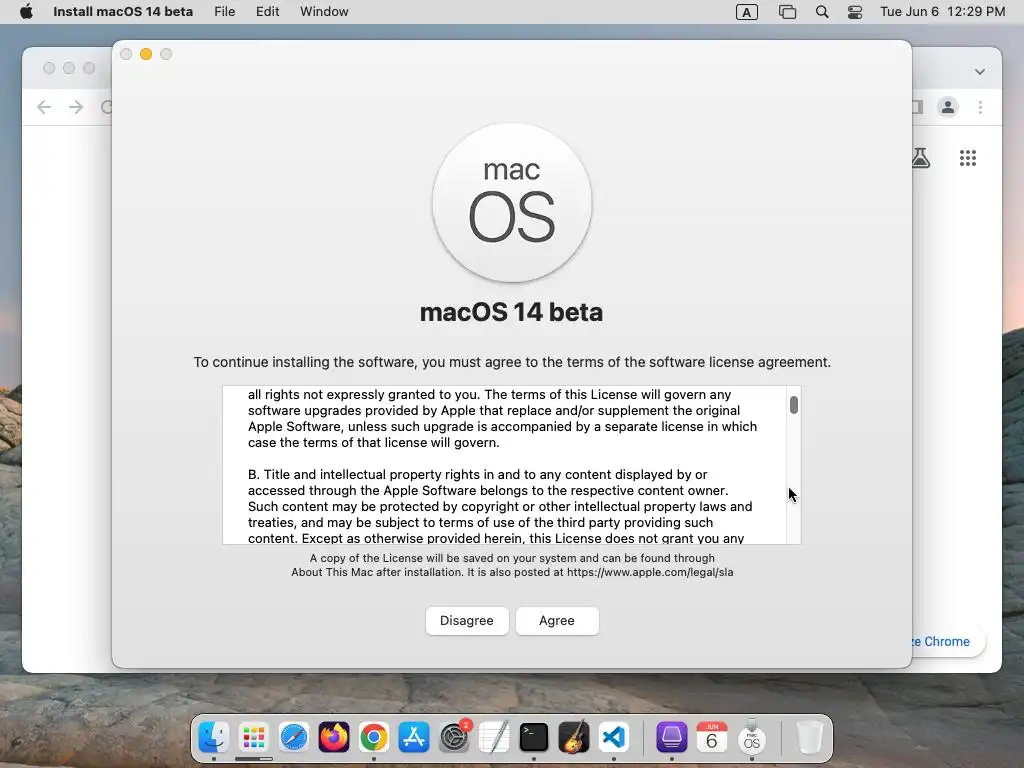Open Finder from the dock
This screenshot has width=1024, height=768.
(214, 738)
